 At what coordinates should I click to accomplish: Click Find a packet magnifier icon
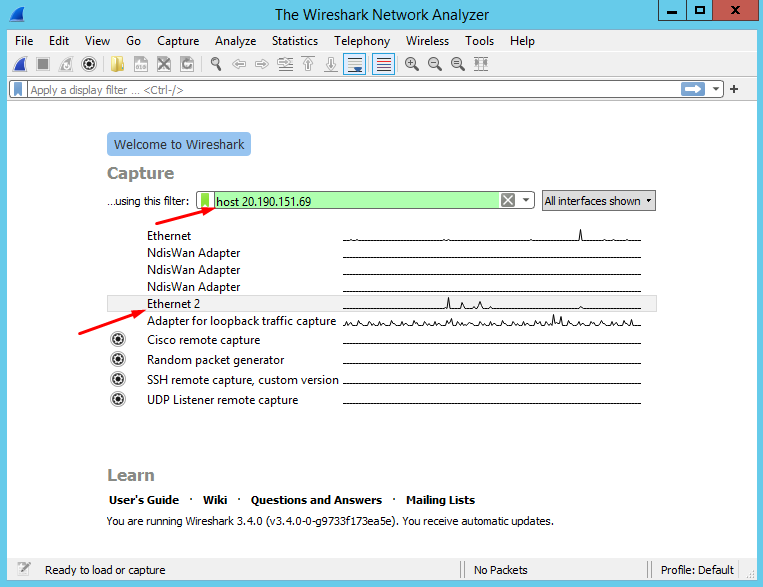216,64
